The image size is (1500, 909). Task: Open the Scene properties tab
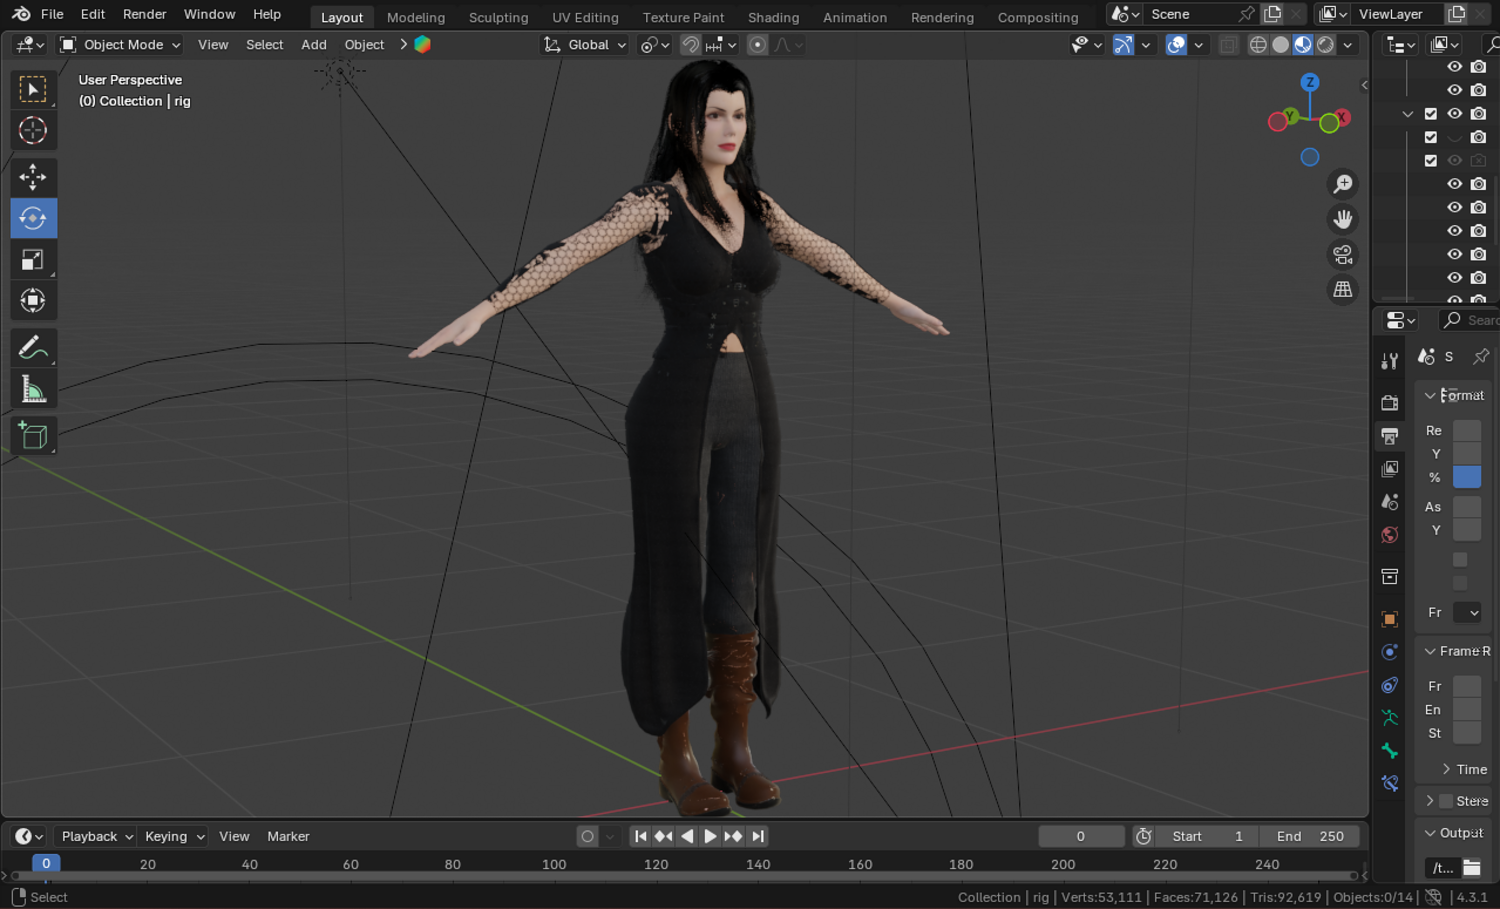(1390, 502)
